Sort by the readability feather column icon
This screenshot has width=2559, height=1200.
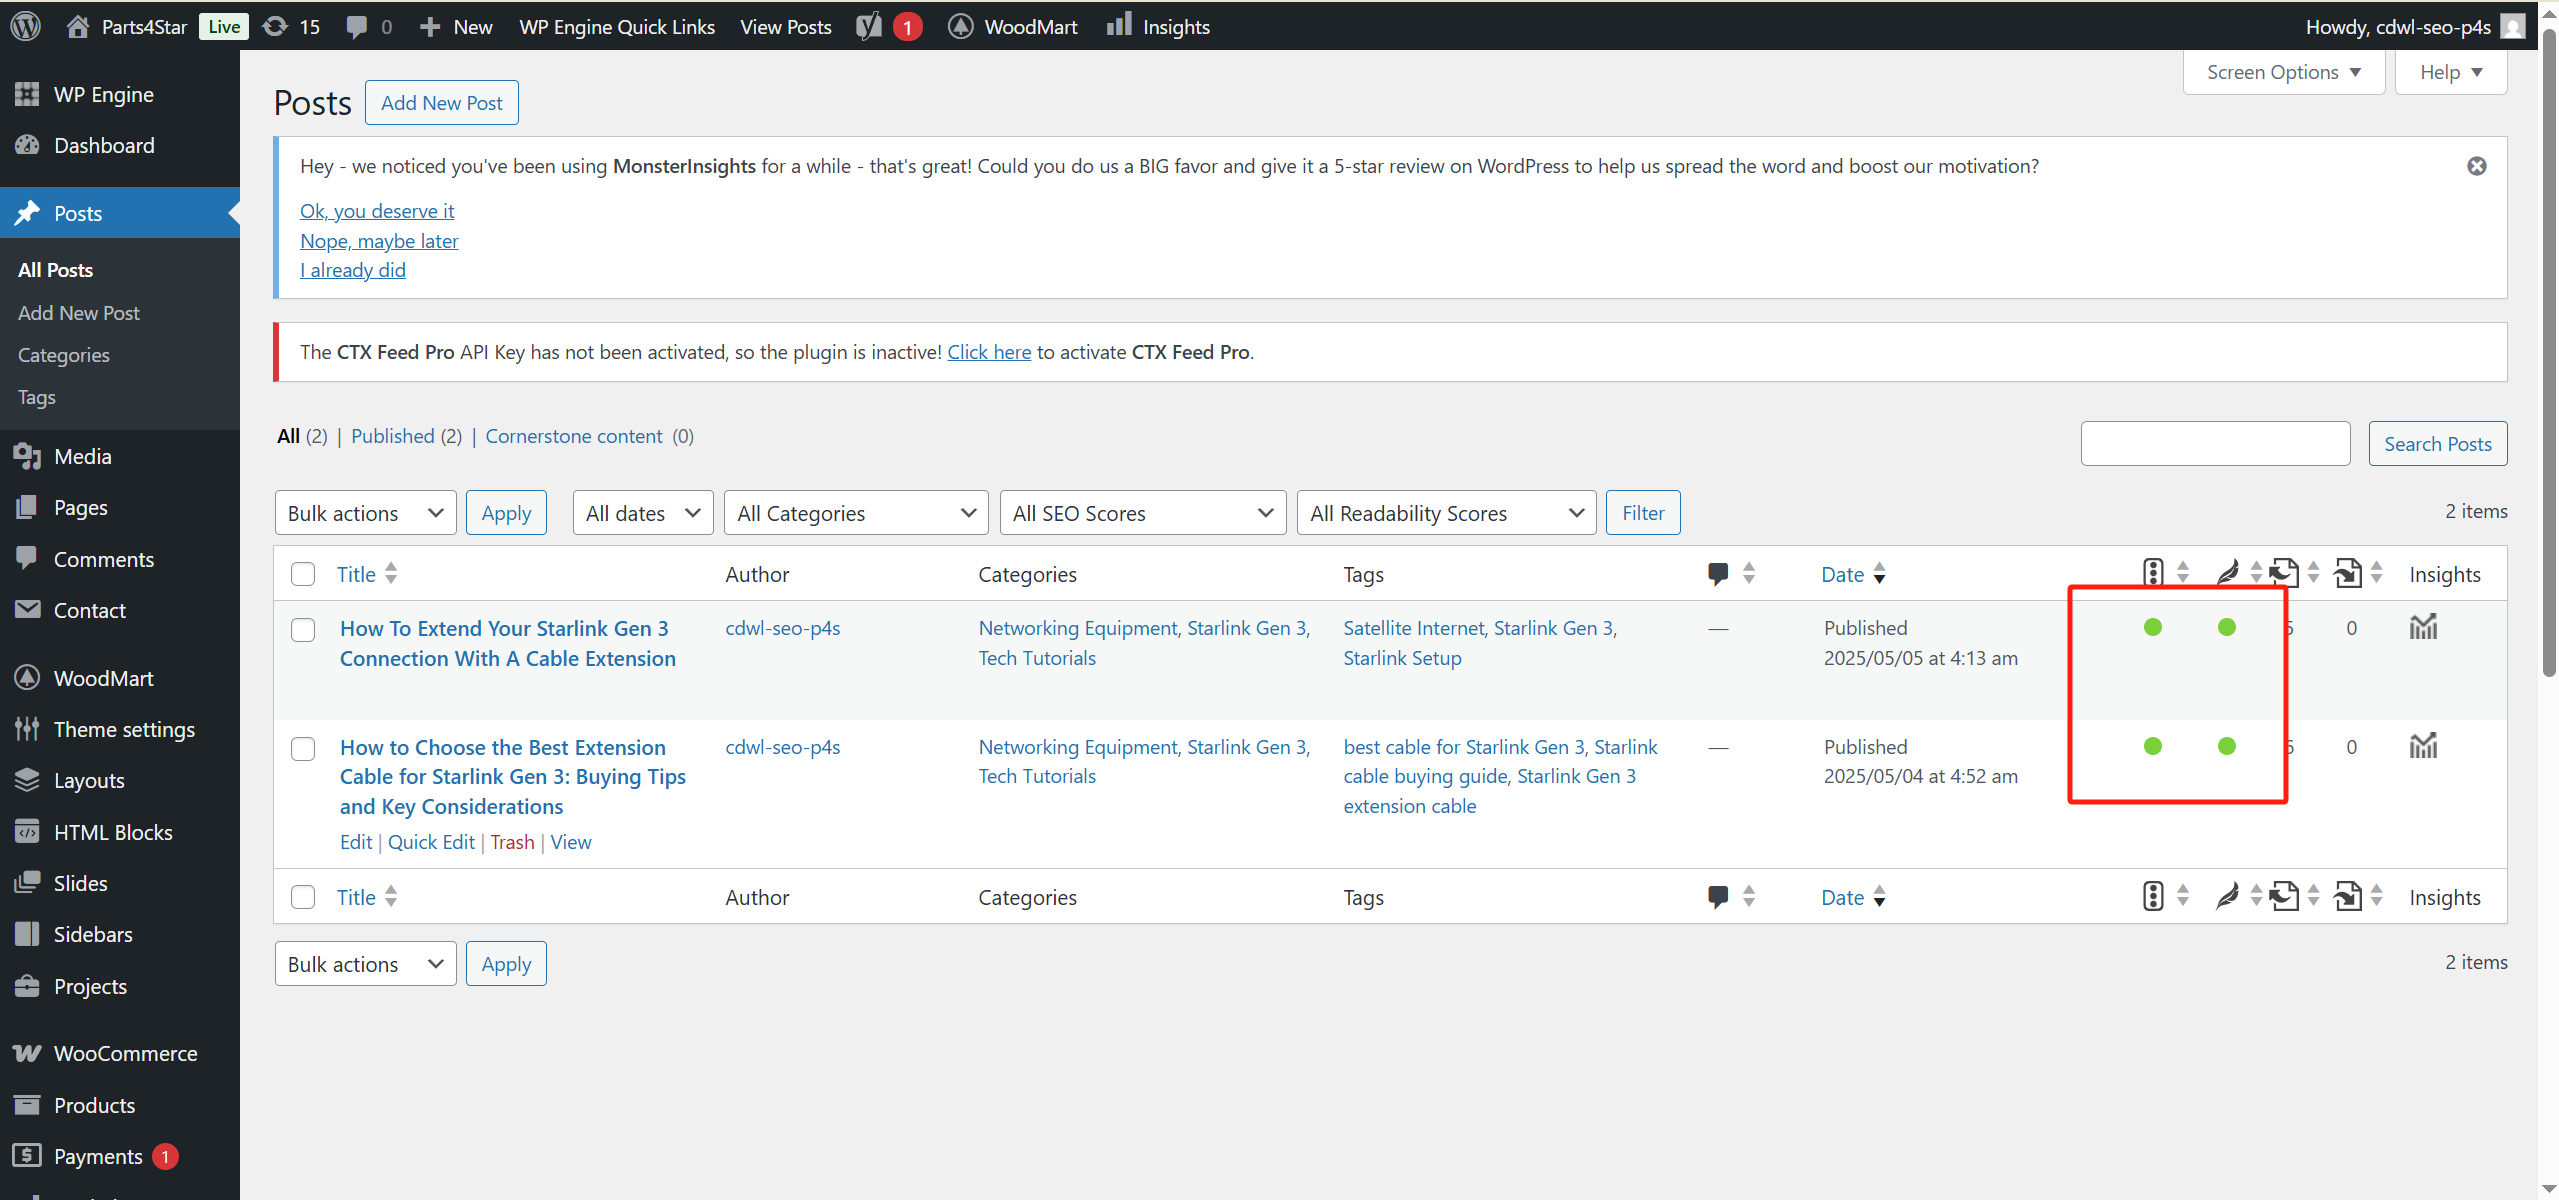[x=2227, y=573]
